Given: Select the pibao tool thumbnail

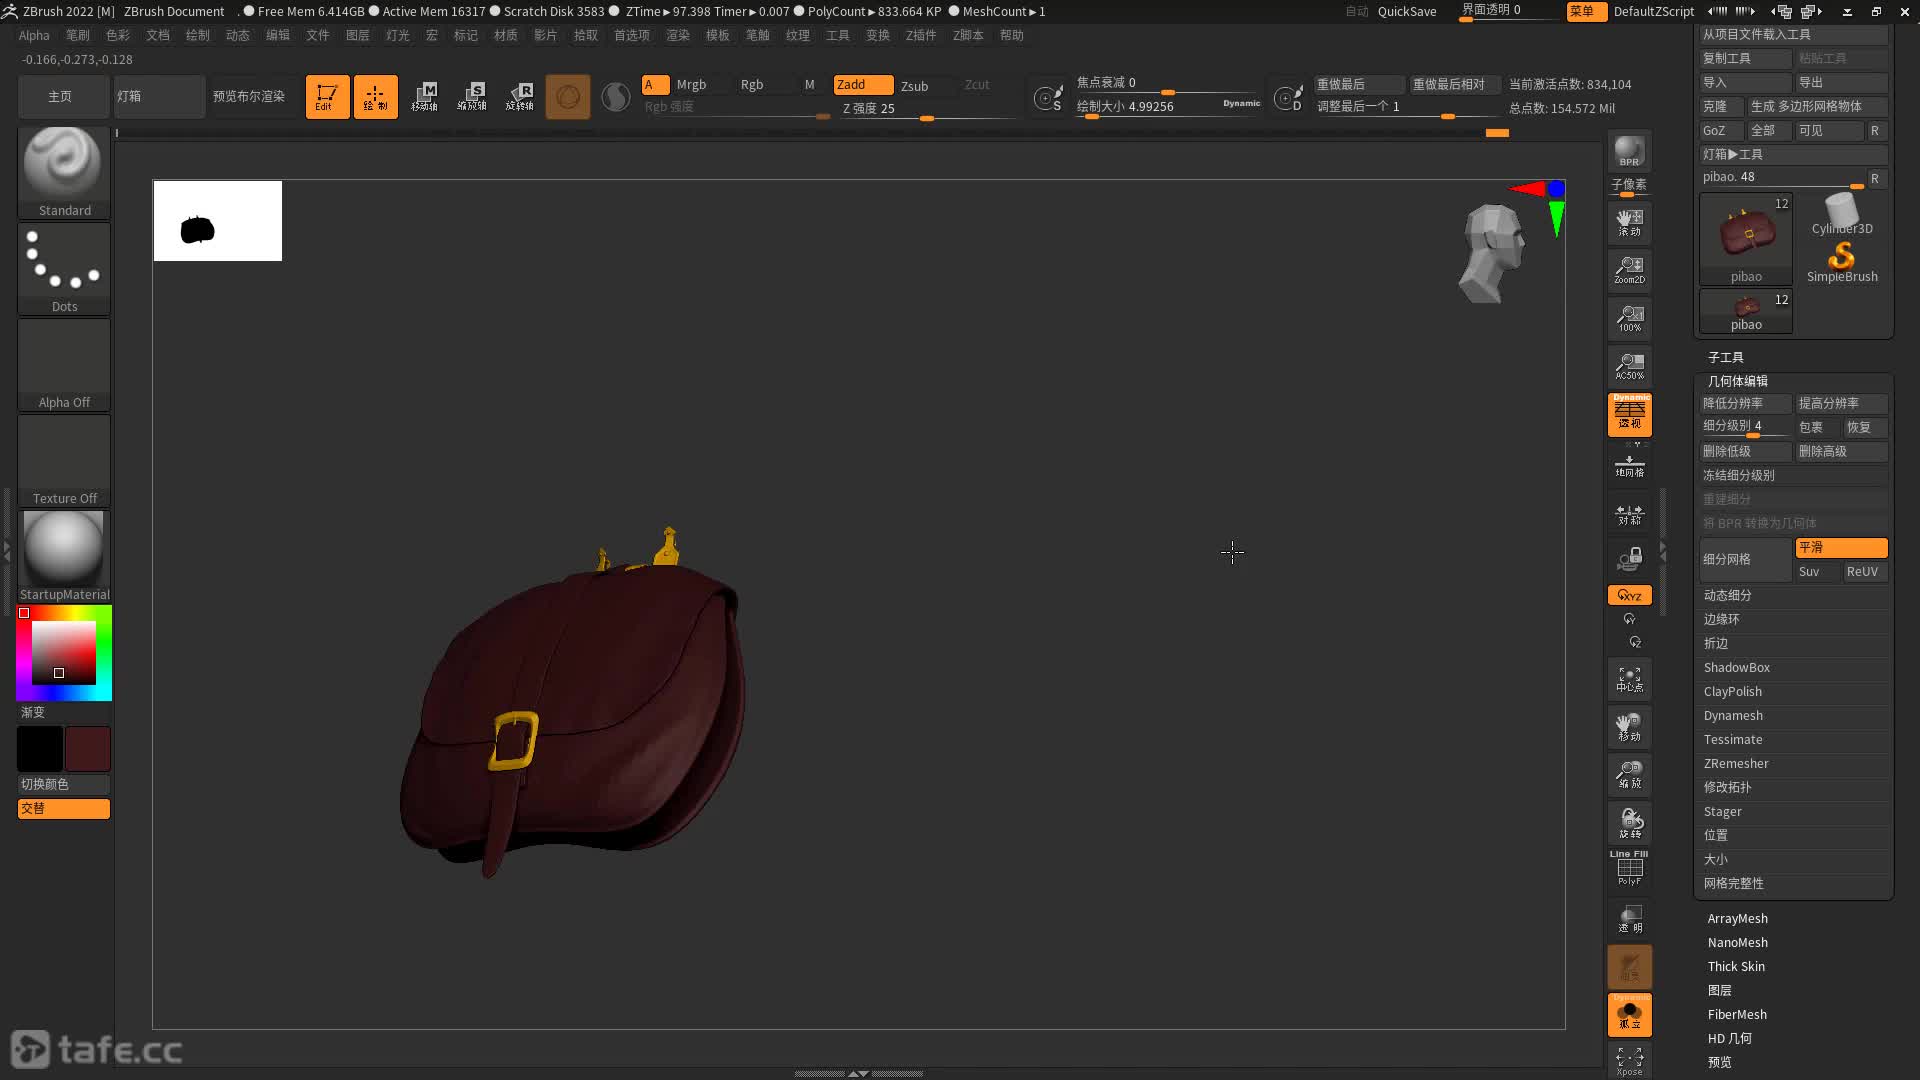Looking at the screenshot, I should 1746,240.
